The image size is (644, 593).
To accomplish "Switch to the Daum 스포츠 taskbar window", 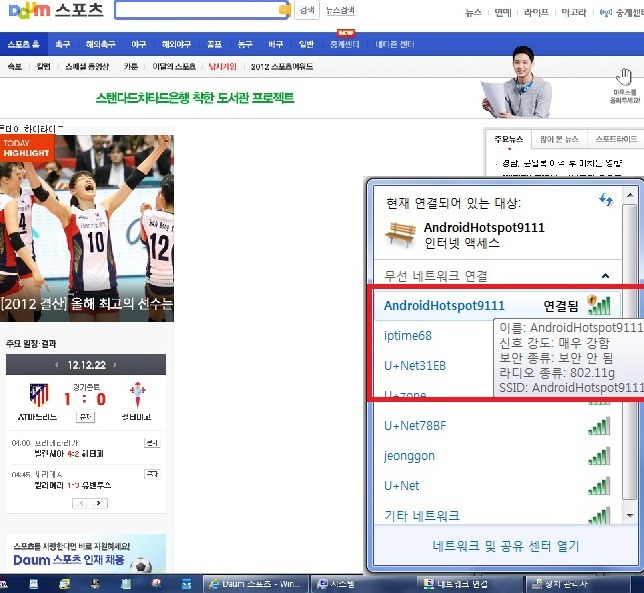I will [256, 584].
